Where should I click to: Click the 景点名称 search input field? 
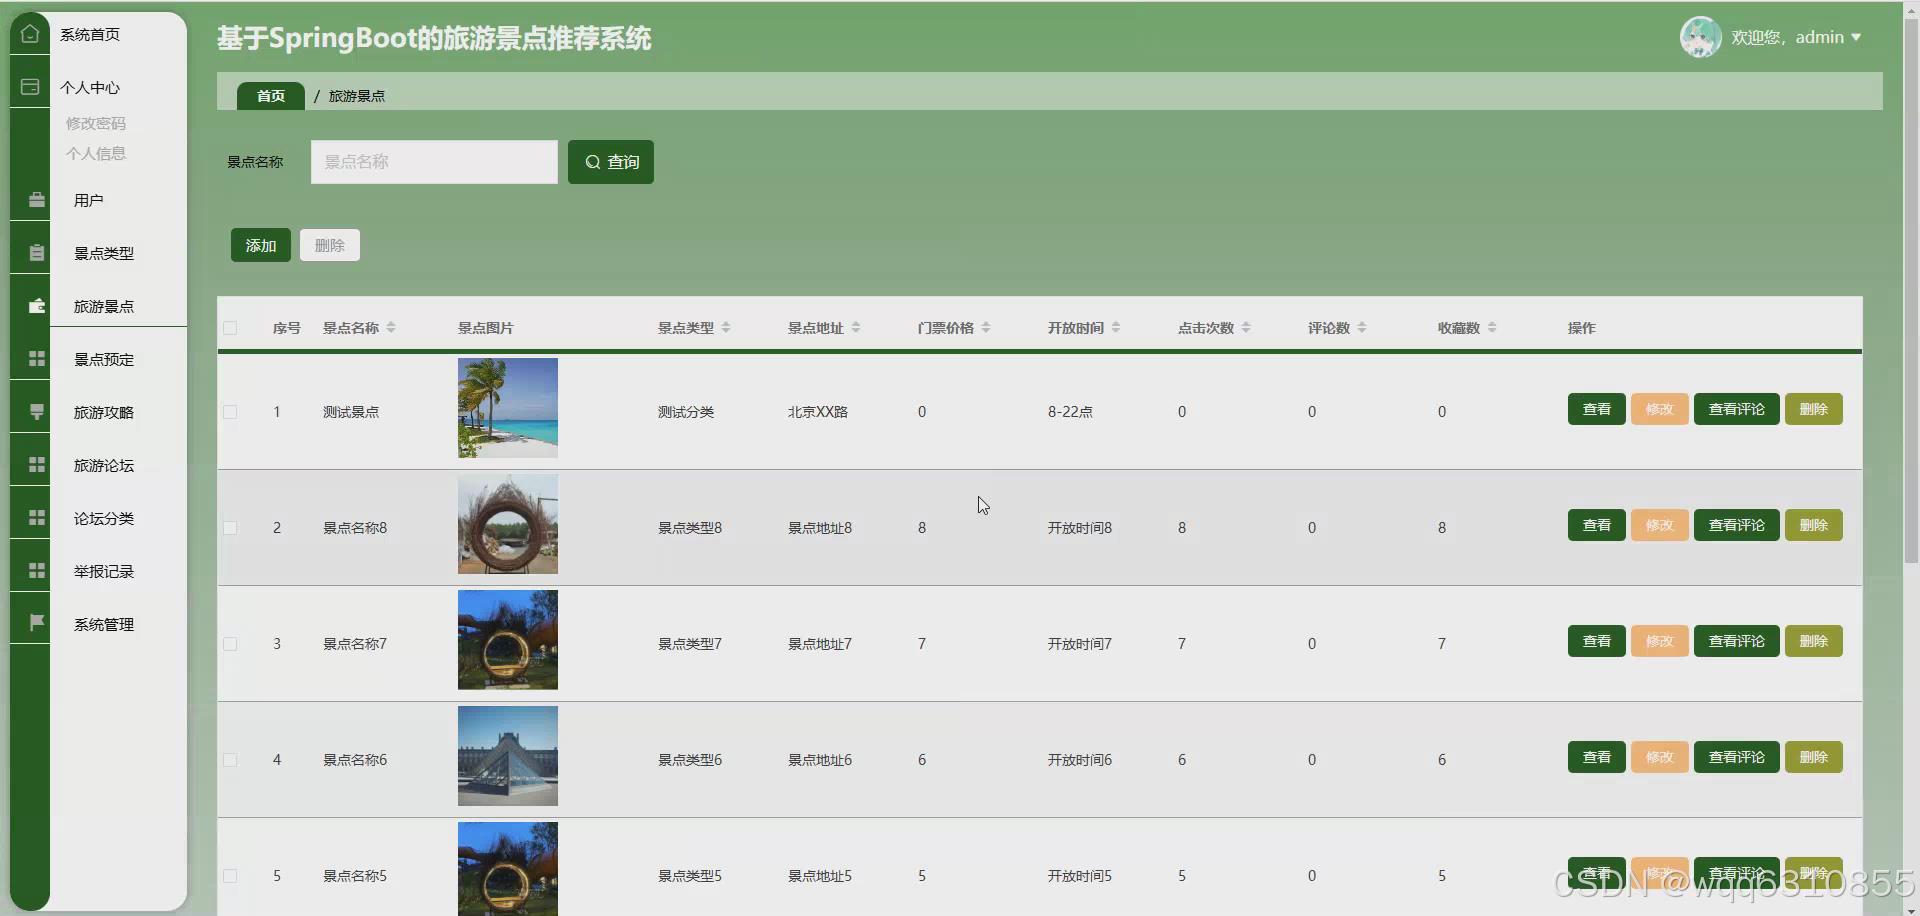433,161
